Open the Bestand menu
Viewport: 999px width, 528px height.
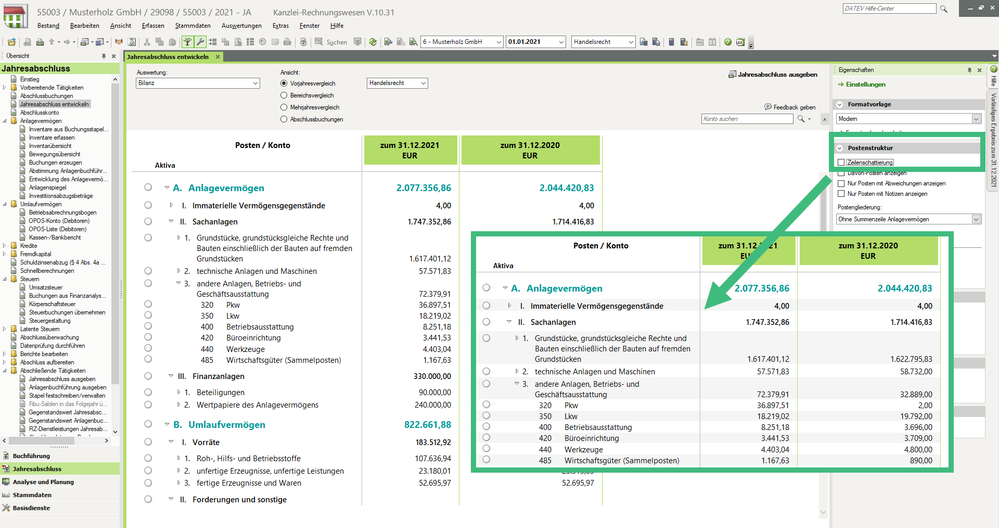(48, 26)
